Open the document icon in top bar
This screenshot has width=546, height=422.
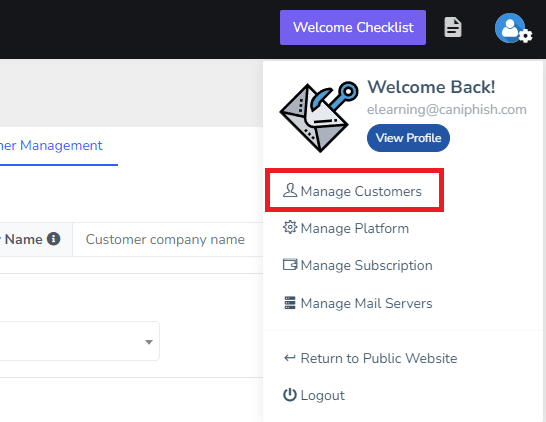pos(453,27)
